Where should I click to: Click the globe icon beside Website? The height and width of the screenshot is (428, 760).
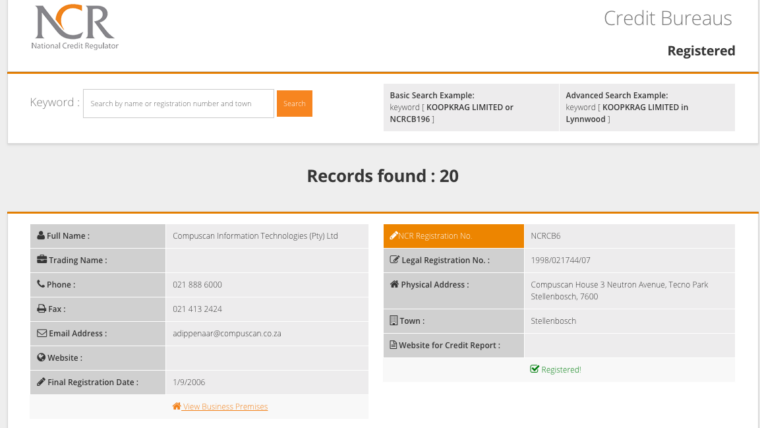[41, 357]
